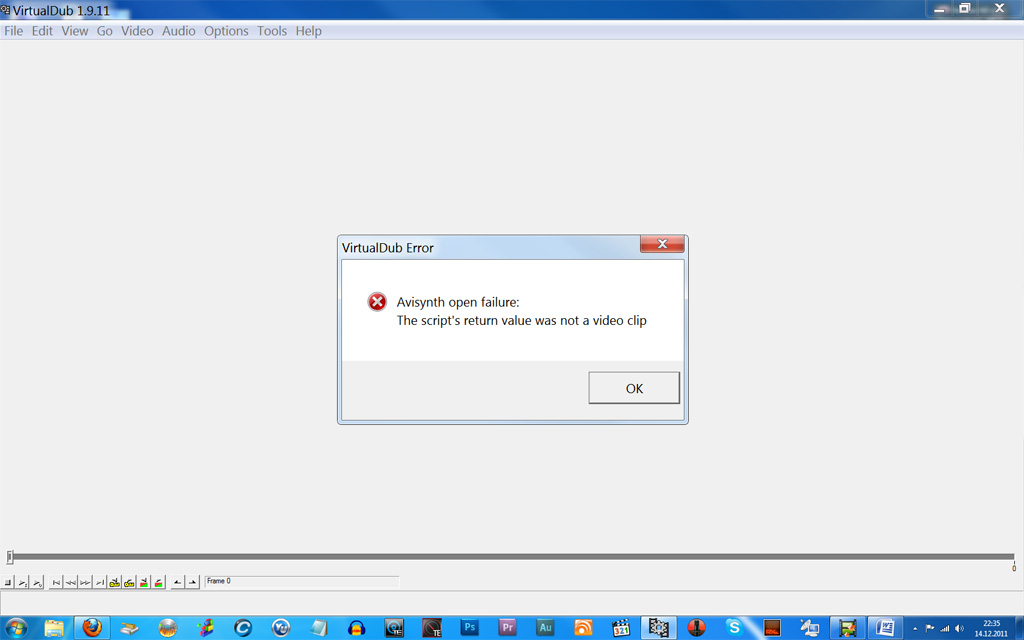Click the timeline position slider handle
The image size is (1024, 640).
pyautogui.click(x=9, y=556)
